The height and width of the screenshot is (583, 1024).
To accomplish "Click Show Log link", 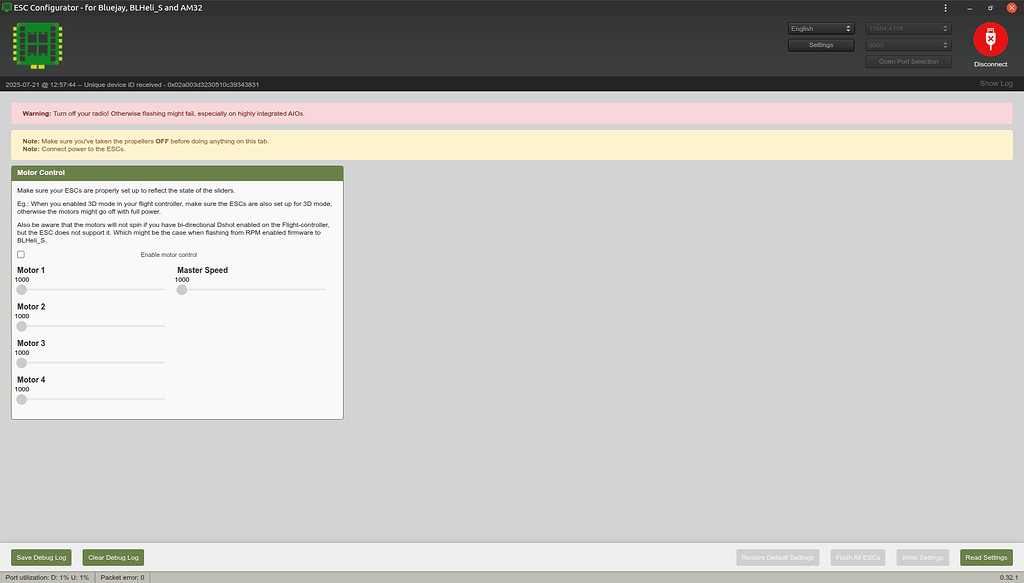I will pos(995,84).
